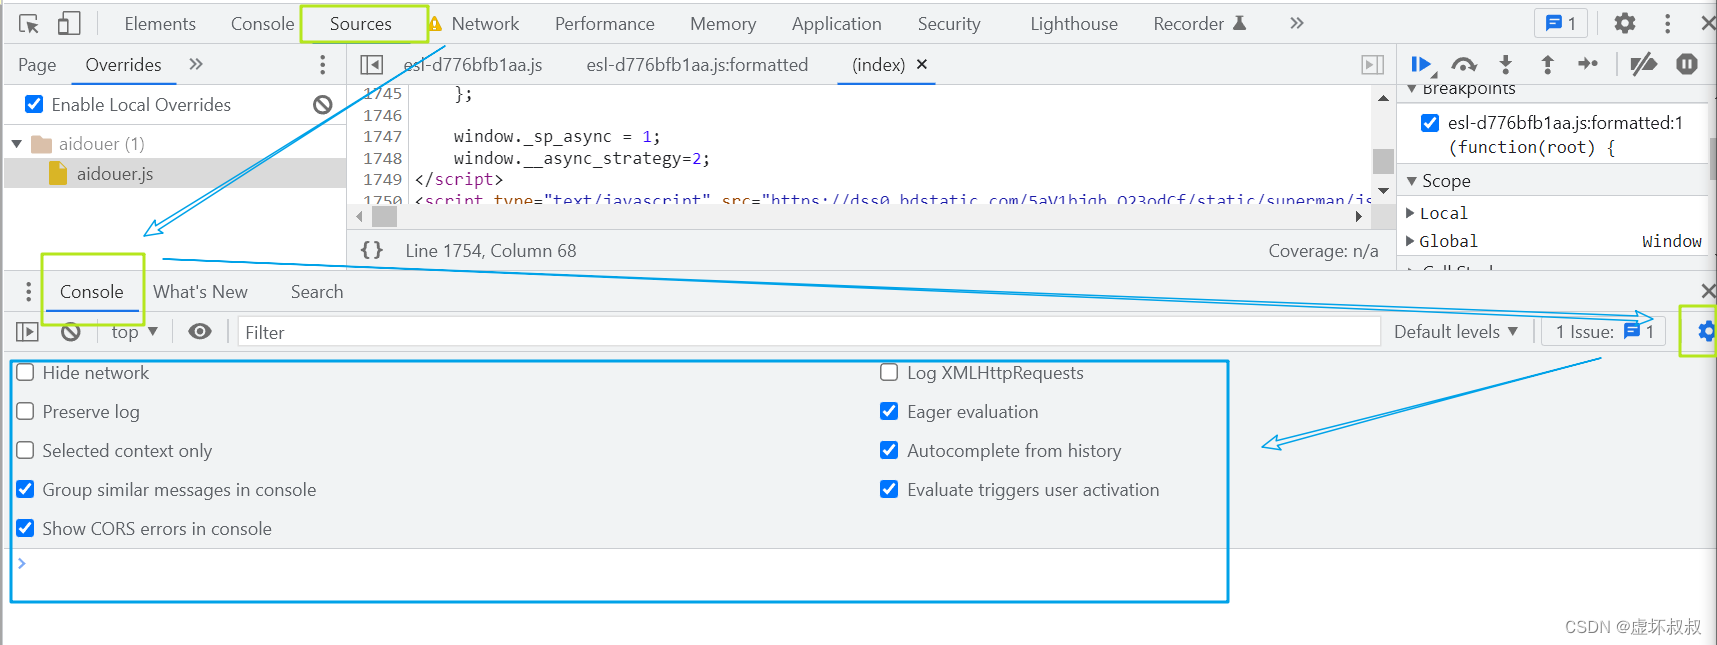Toggle the device toolbar icon
Viewport: 1717px width, 645px height.
click(69, 23)
